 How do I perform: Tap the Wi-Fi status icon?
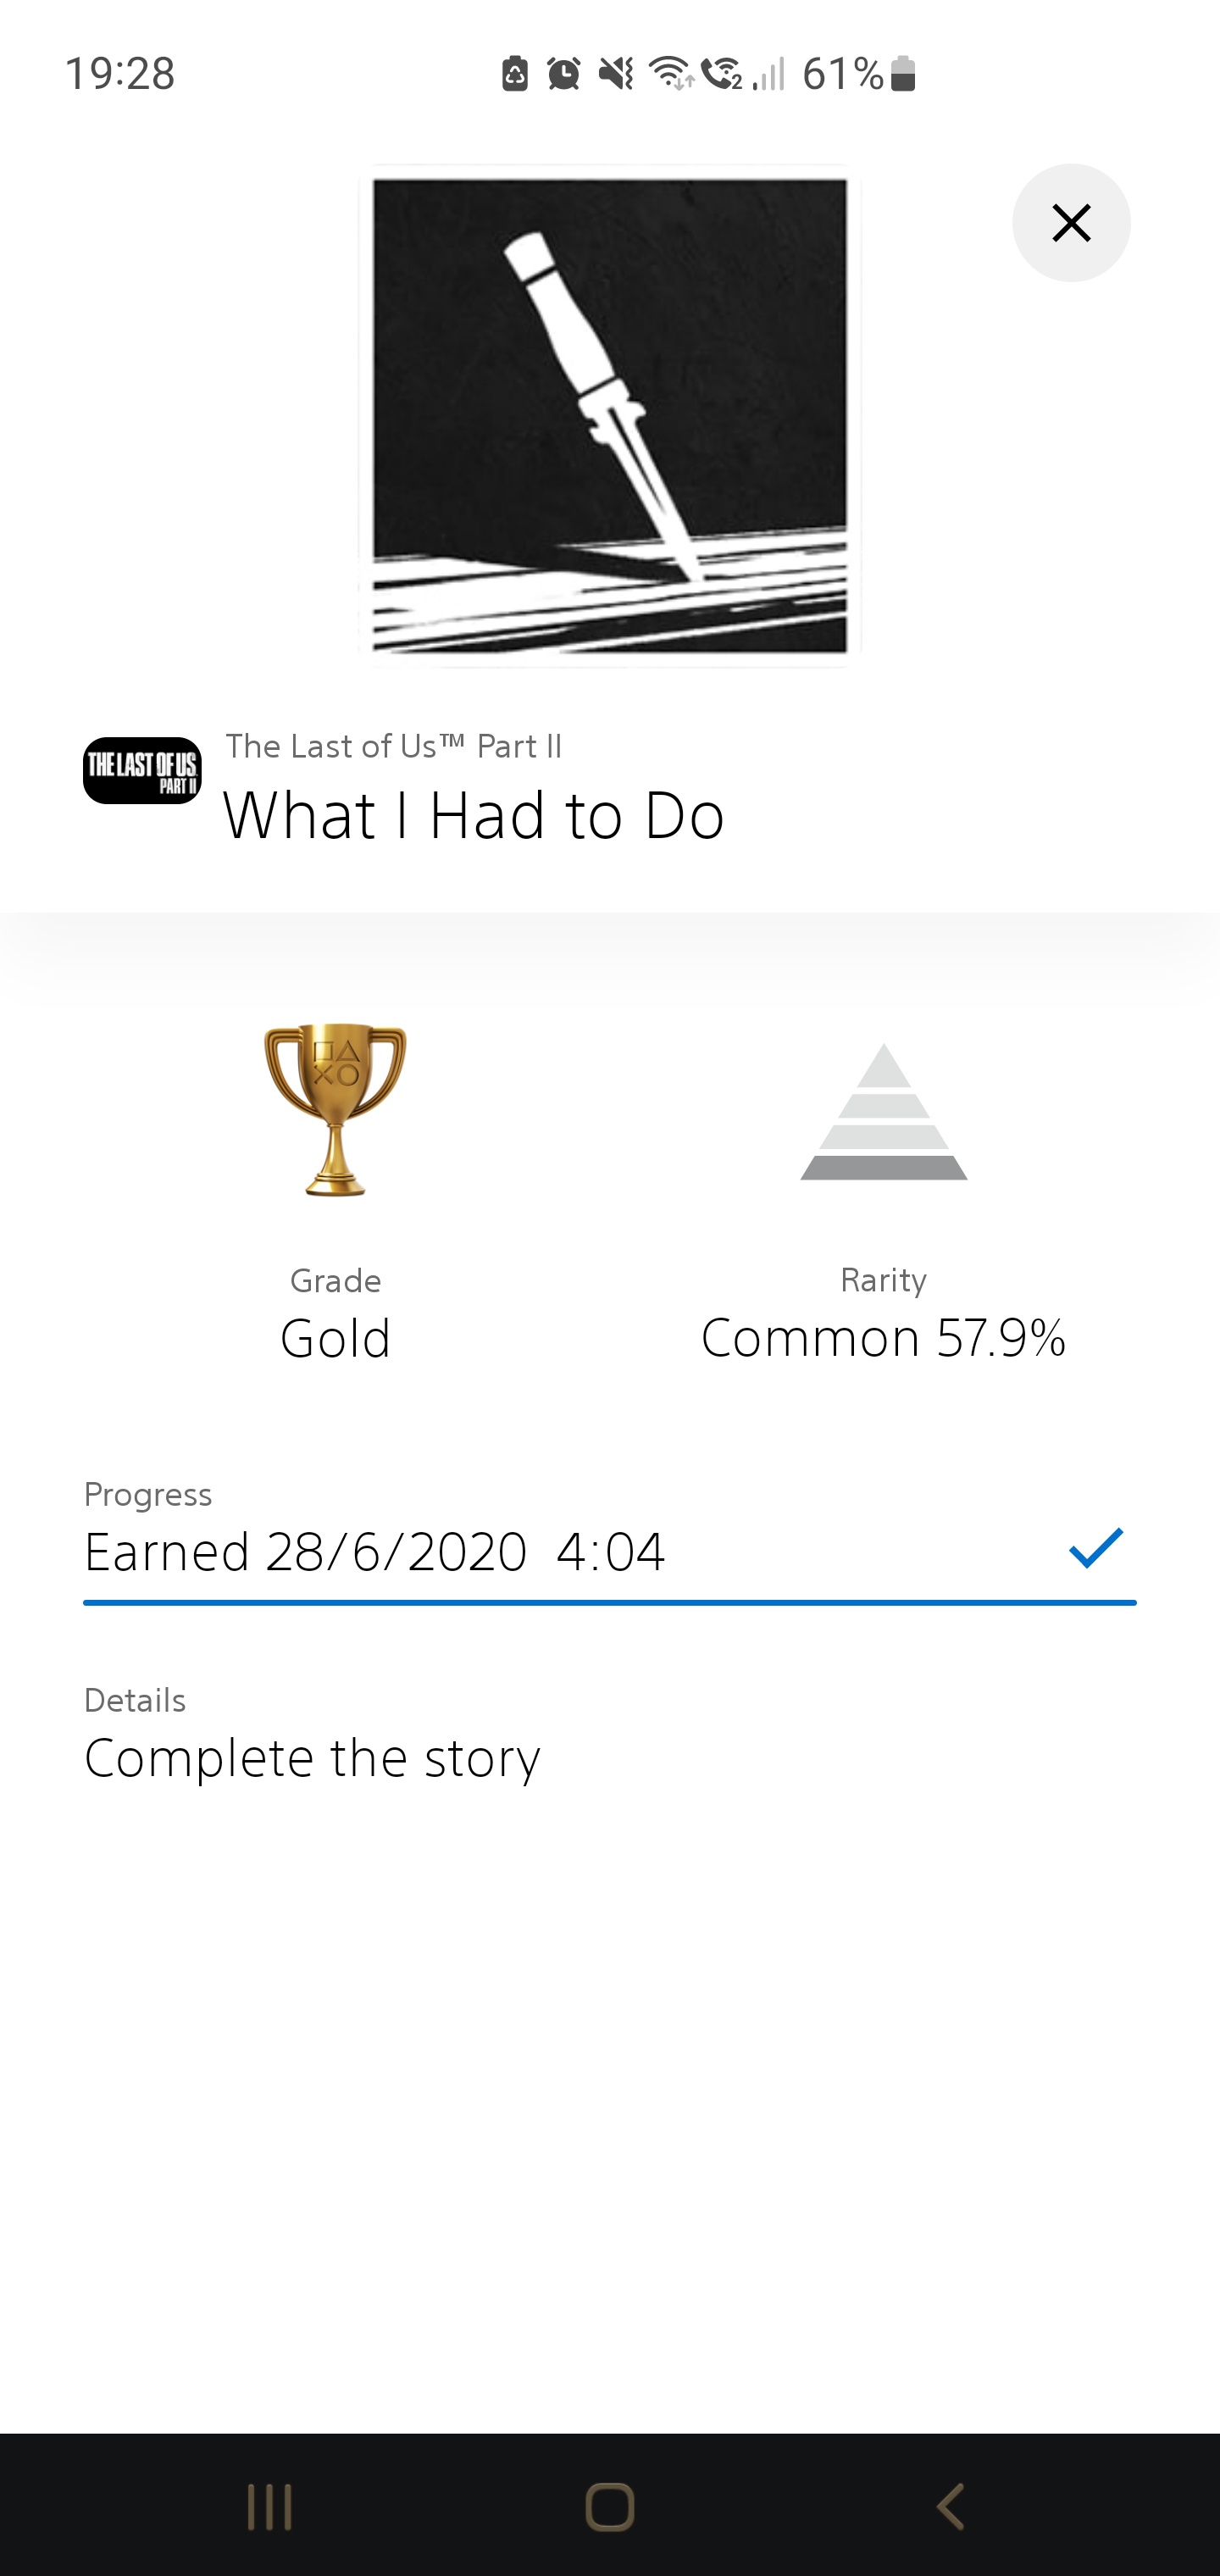tap(670, 74)
